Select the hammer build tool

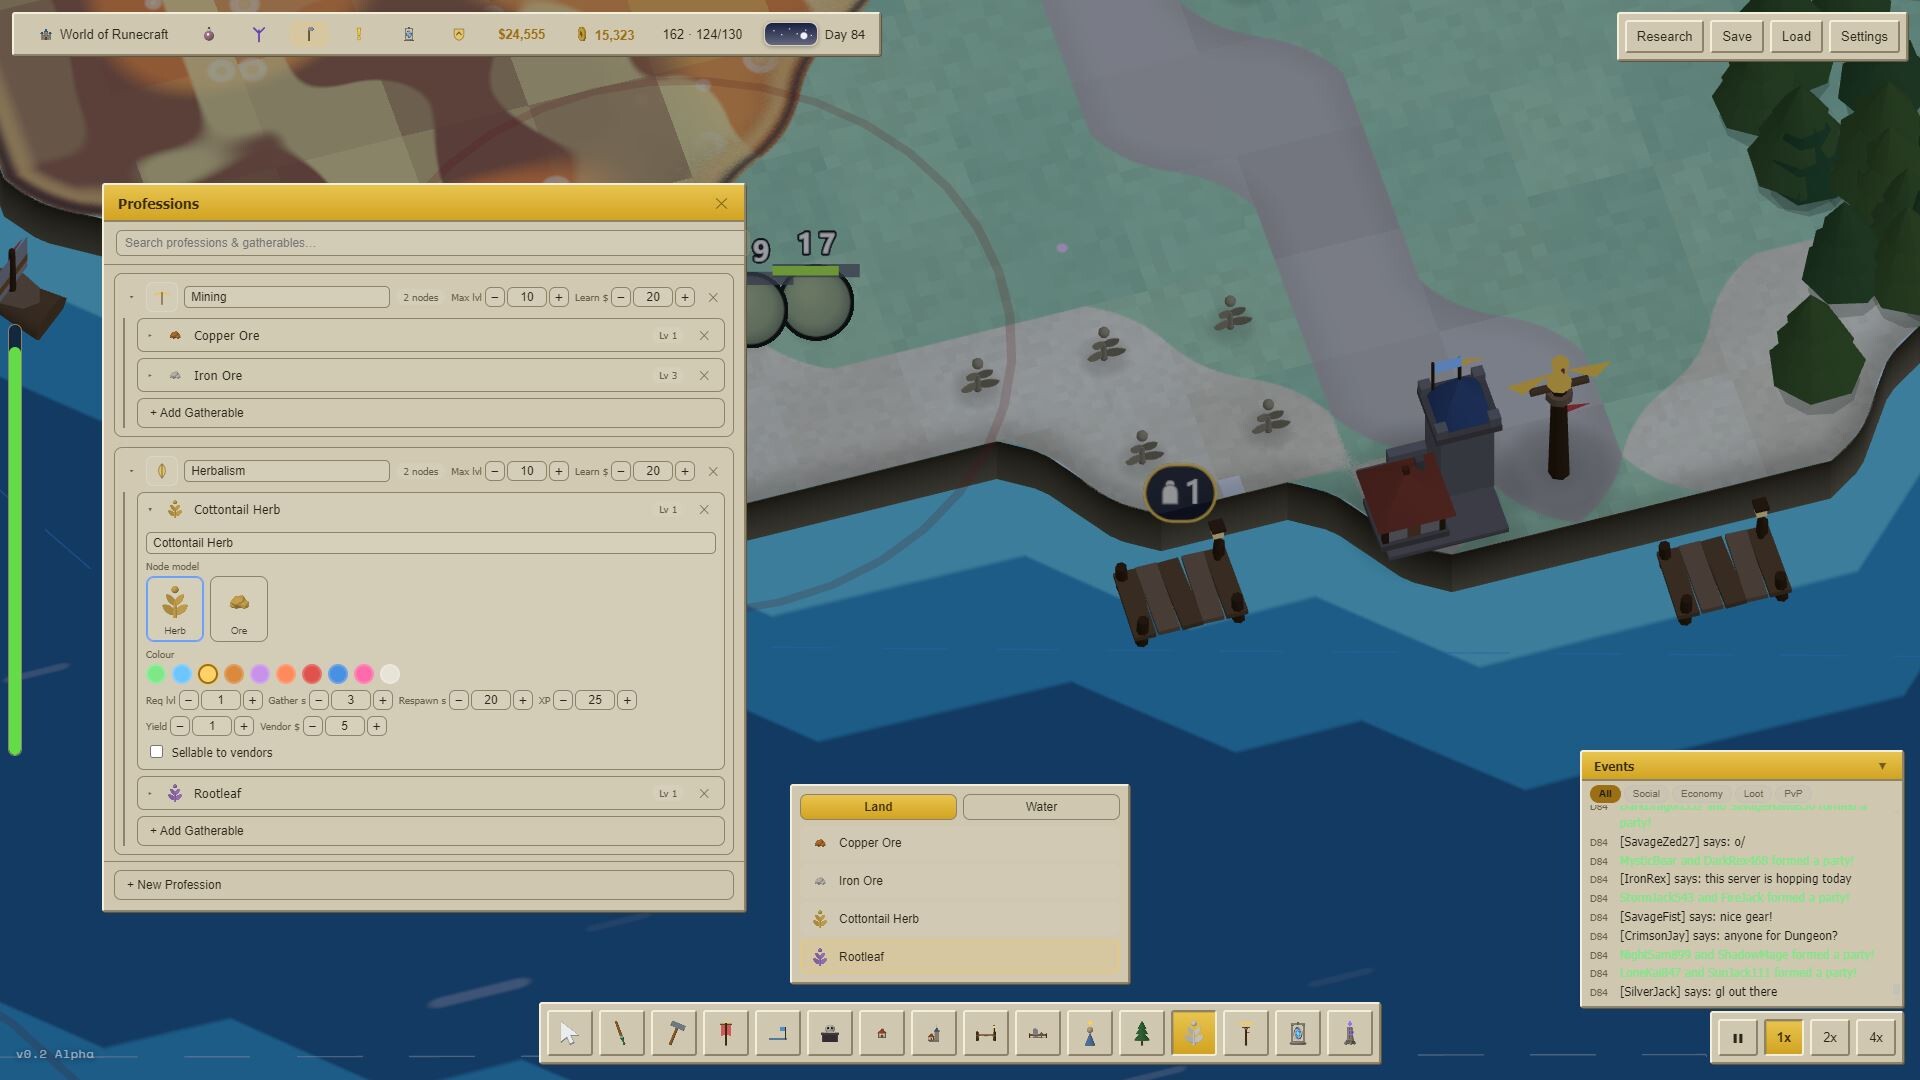(674, 1034)
